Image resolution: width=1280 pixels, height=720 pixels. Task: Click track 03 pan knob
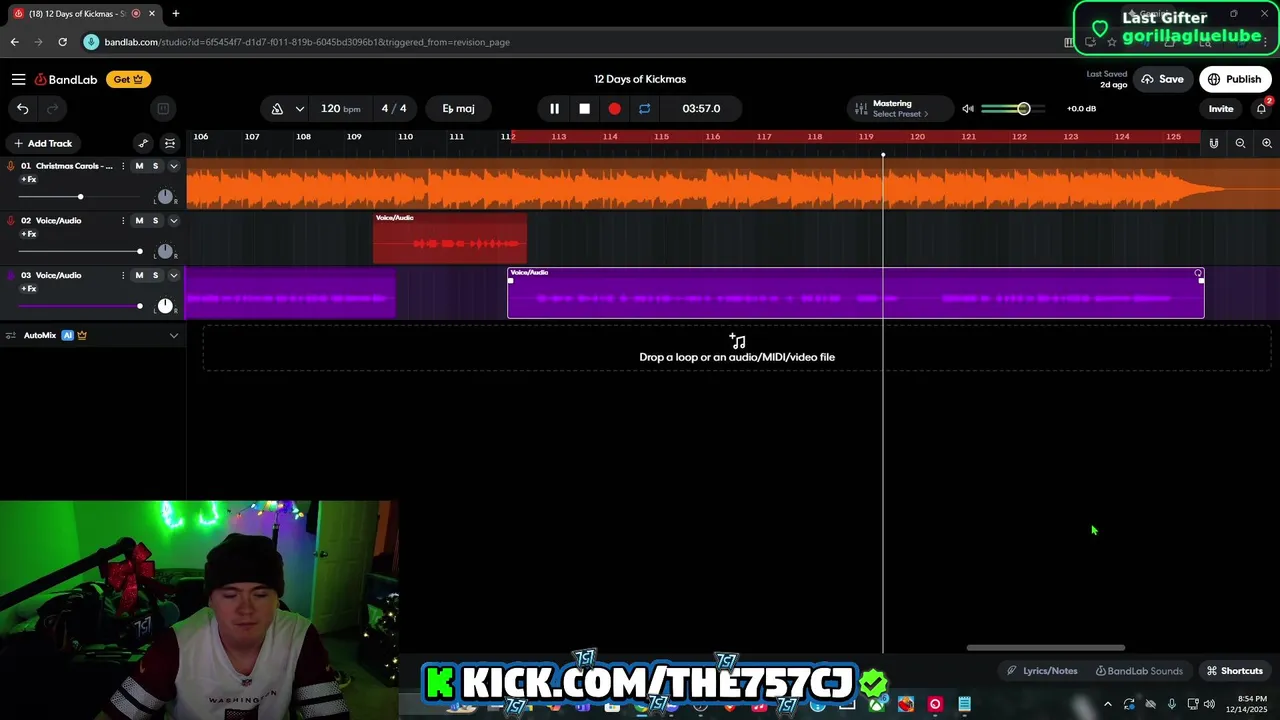coord(165,305)
